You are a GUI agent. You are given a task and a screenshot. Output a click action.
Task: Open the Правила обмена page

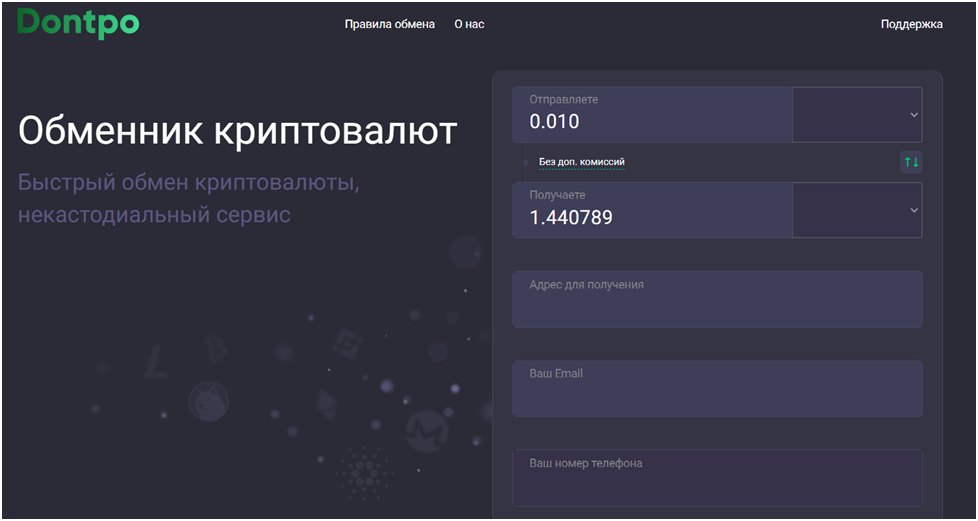tap(389, 24)
